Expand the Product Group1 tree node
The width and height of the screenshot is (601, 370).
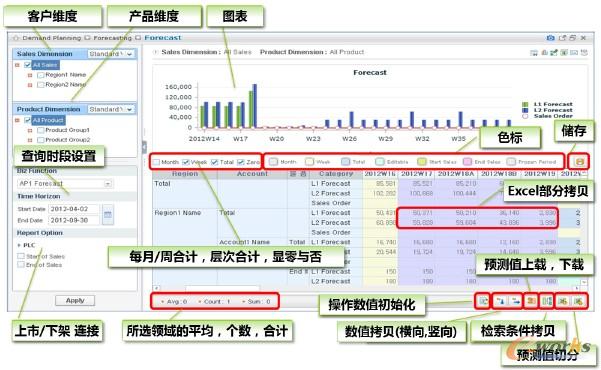click(x=30, y=130)
